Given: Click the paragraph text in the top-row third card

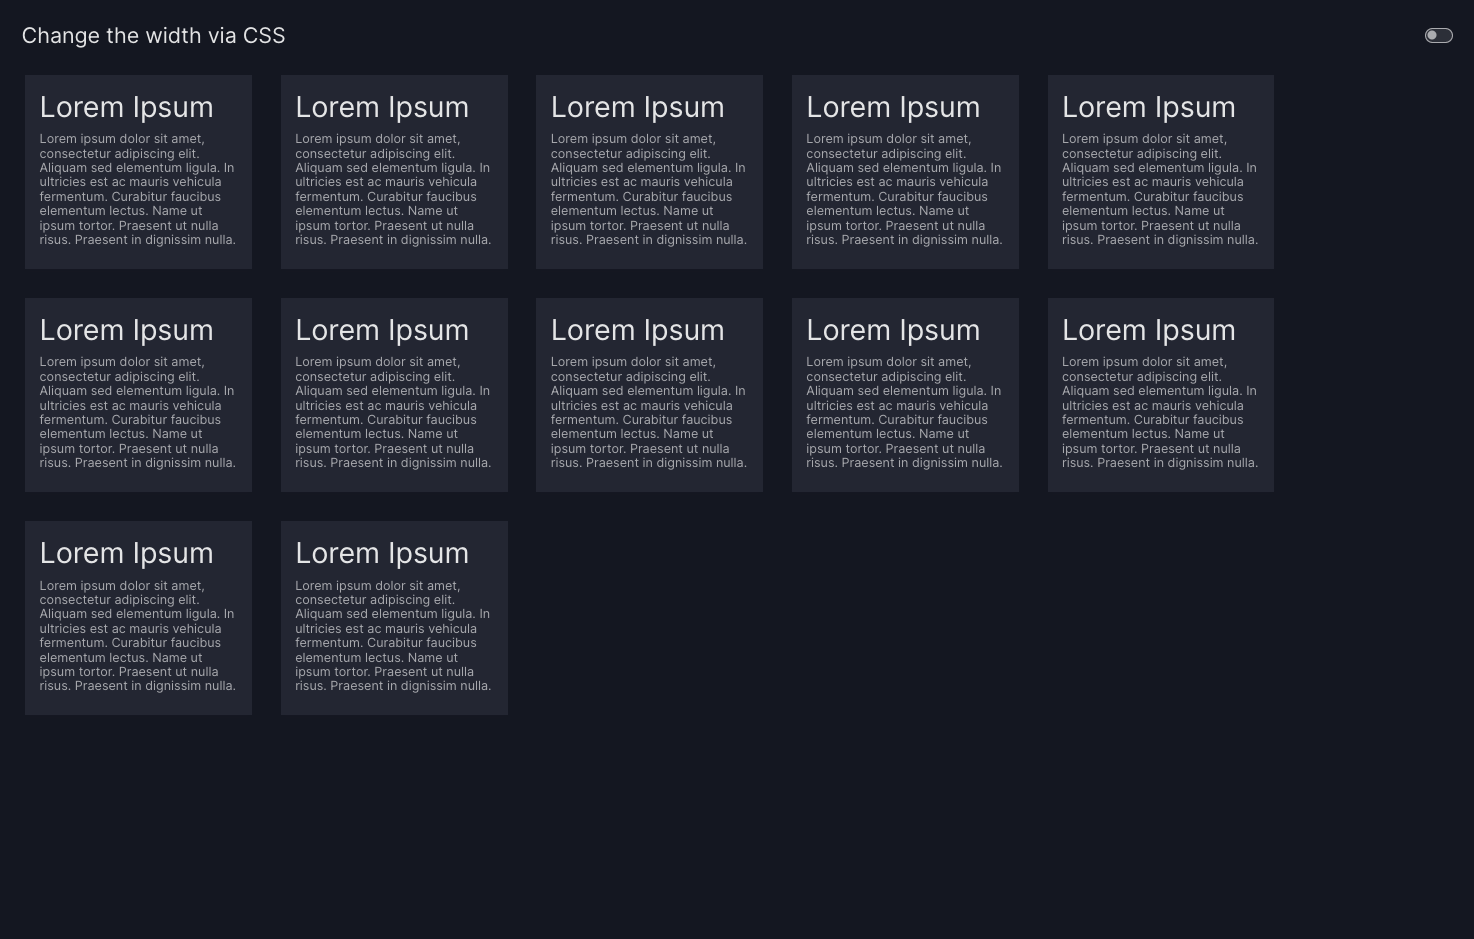Looking at the screenshot, I should point(648,190).
